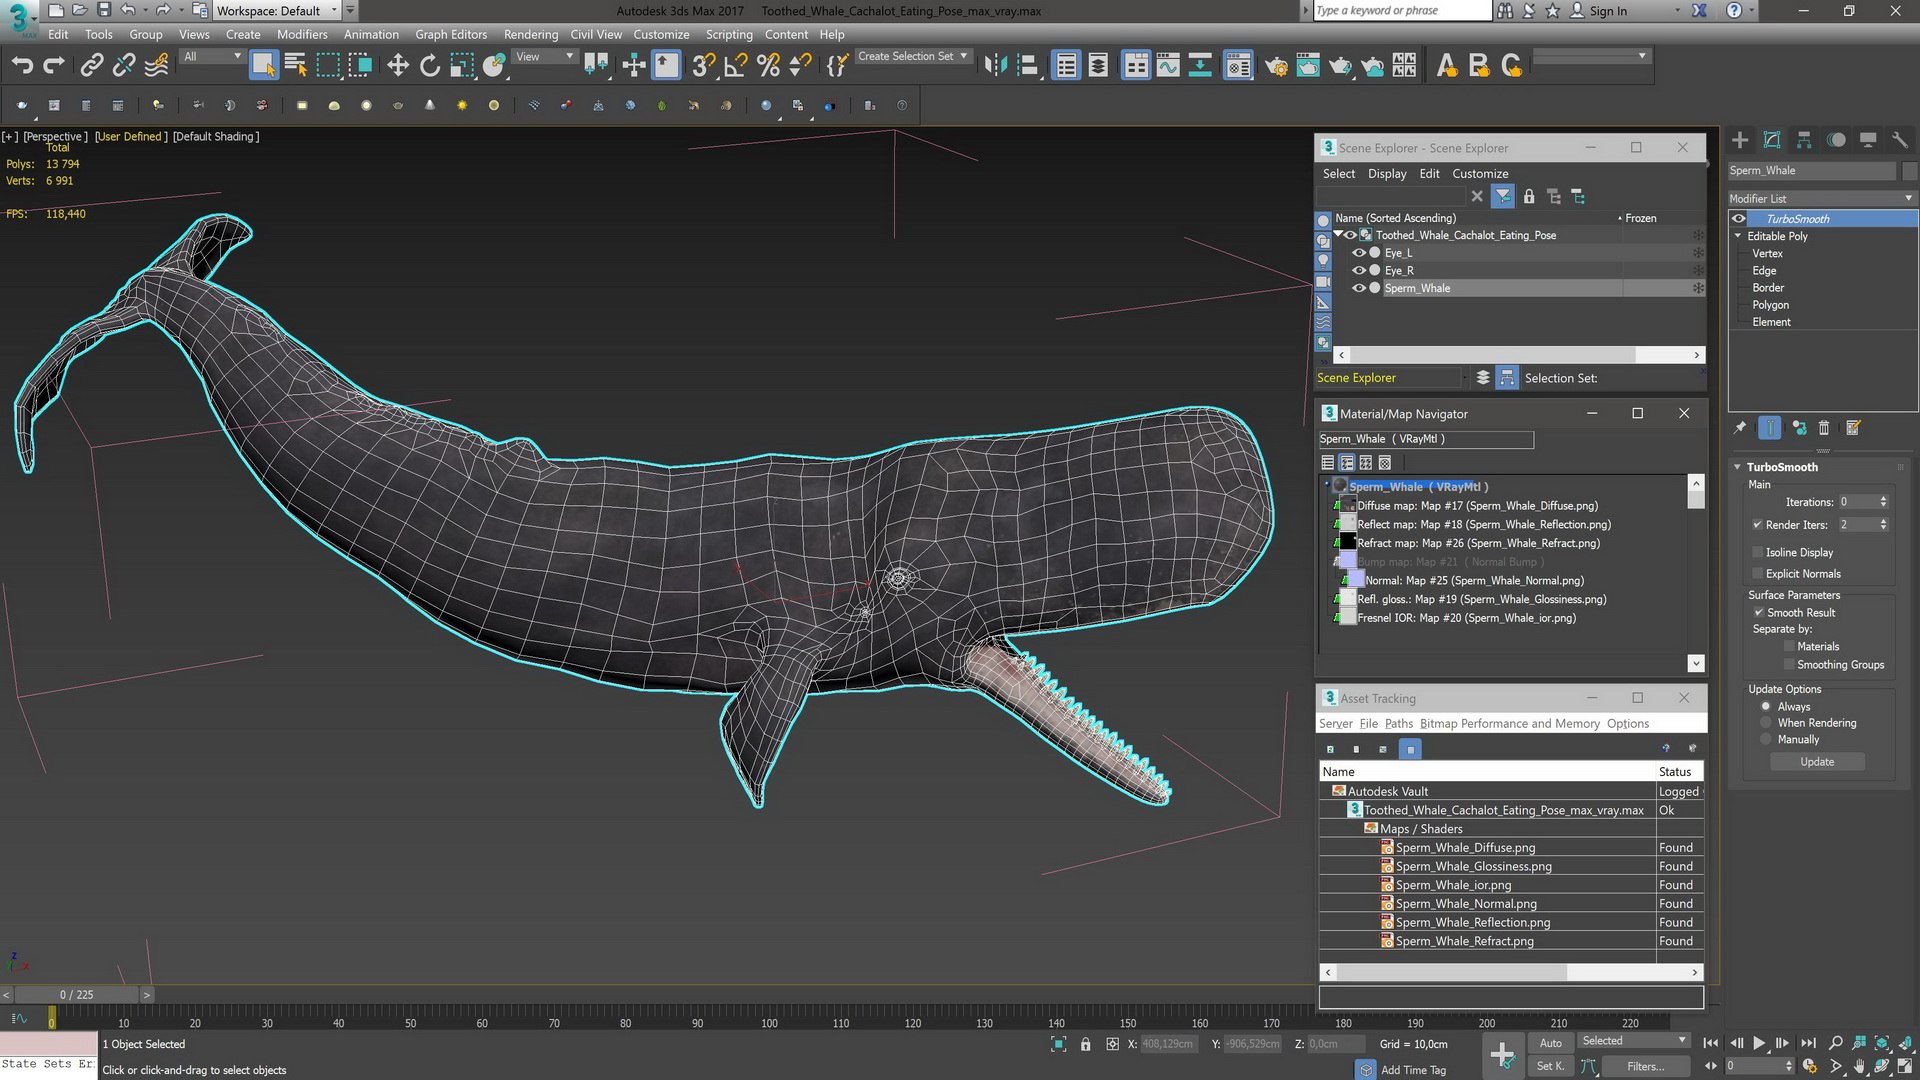1920x1080 pixels.
Task: Click the Update button in TurboSmooth
Action: tap(1817, 762)
